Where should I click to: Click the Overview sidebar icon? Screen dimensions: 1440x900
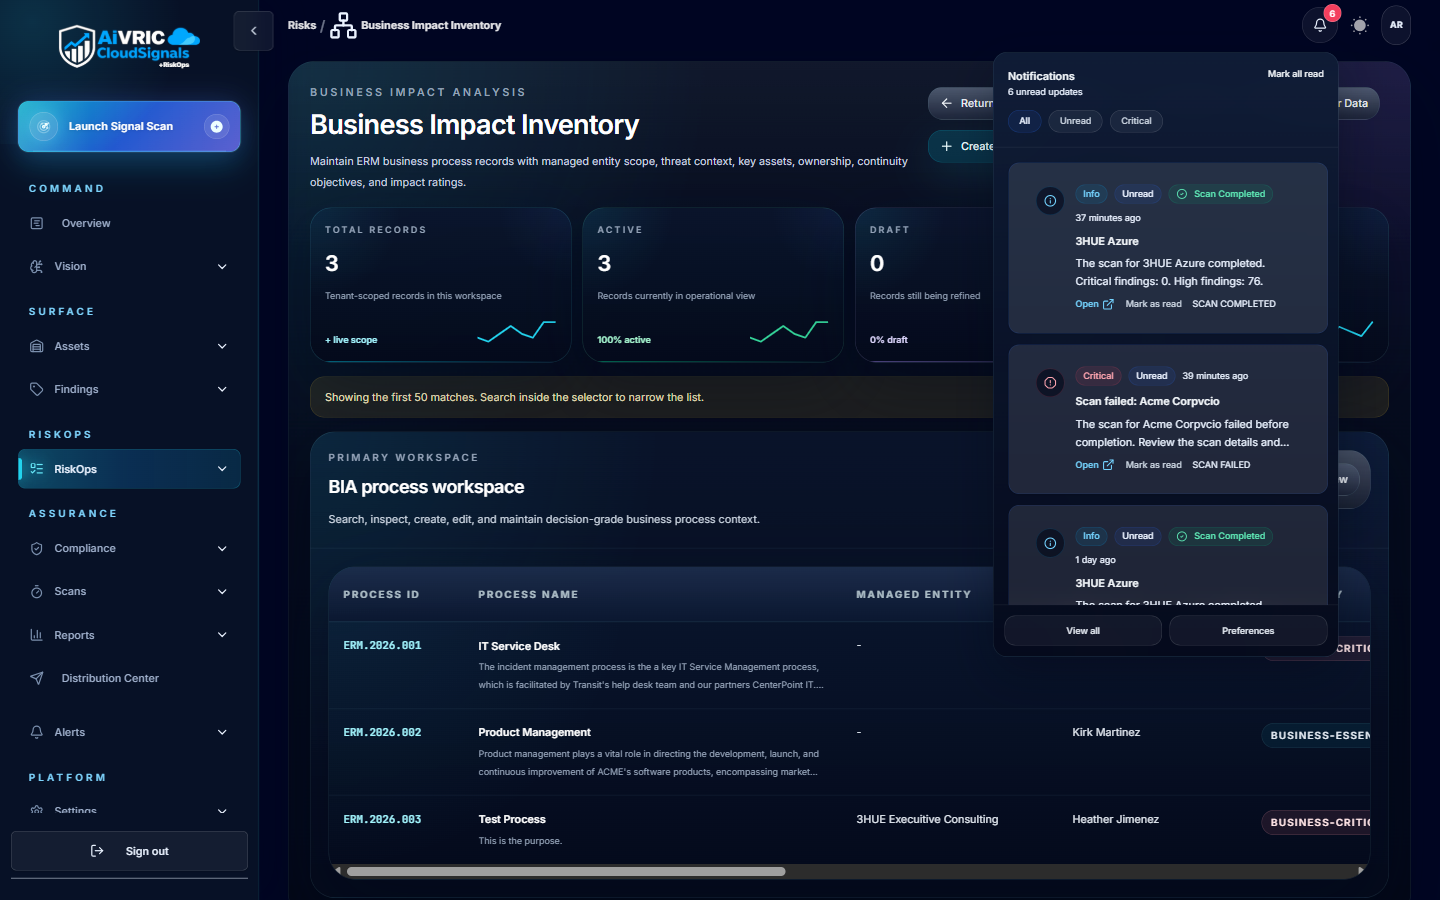pos(37,223)
